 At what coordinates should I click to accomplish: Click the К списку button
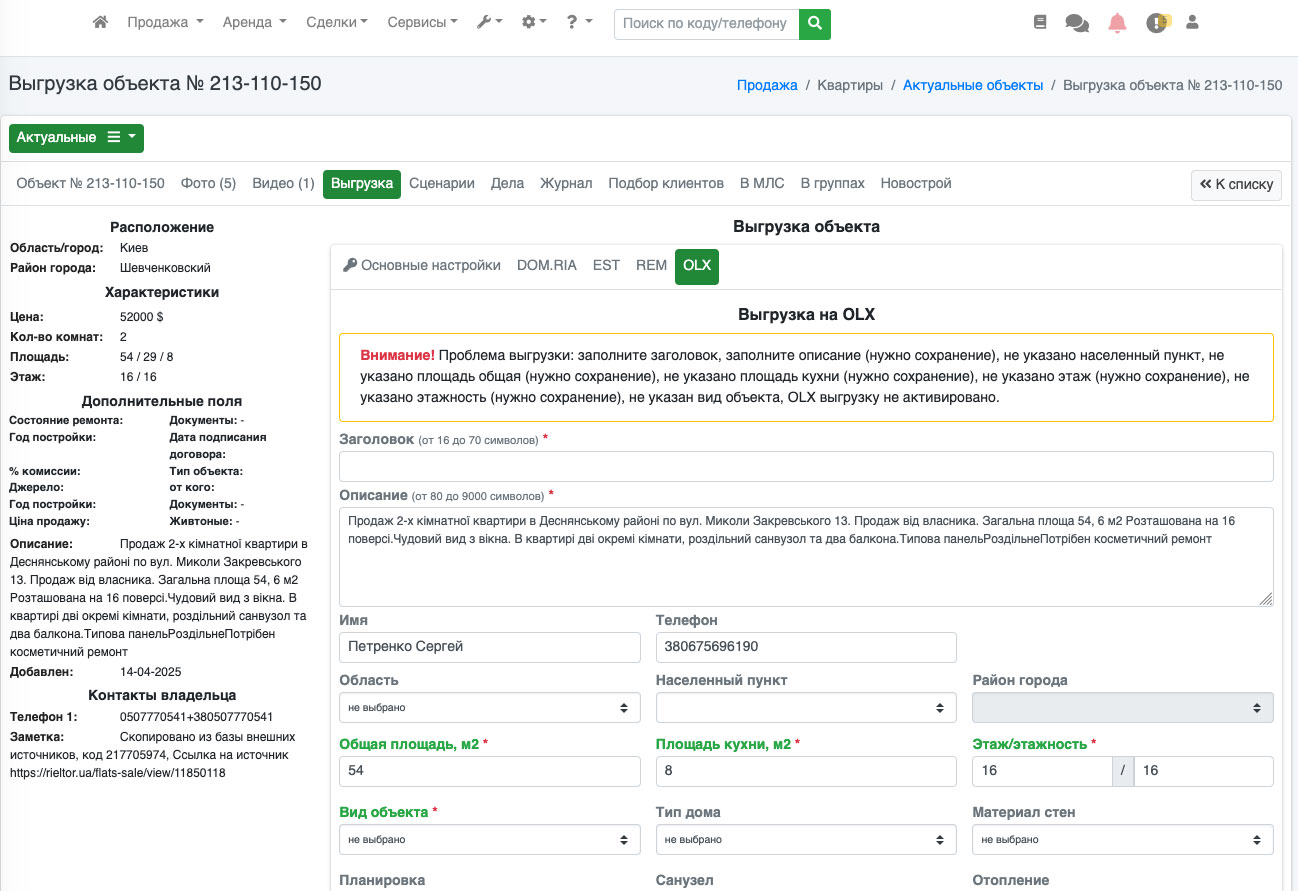click(x=1236, y=185)
